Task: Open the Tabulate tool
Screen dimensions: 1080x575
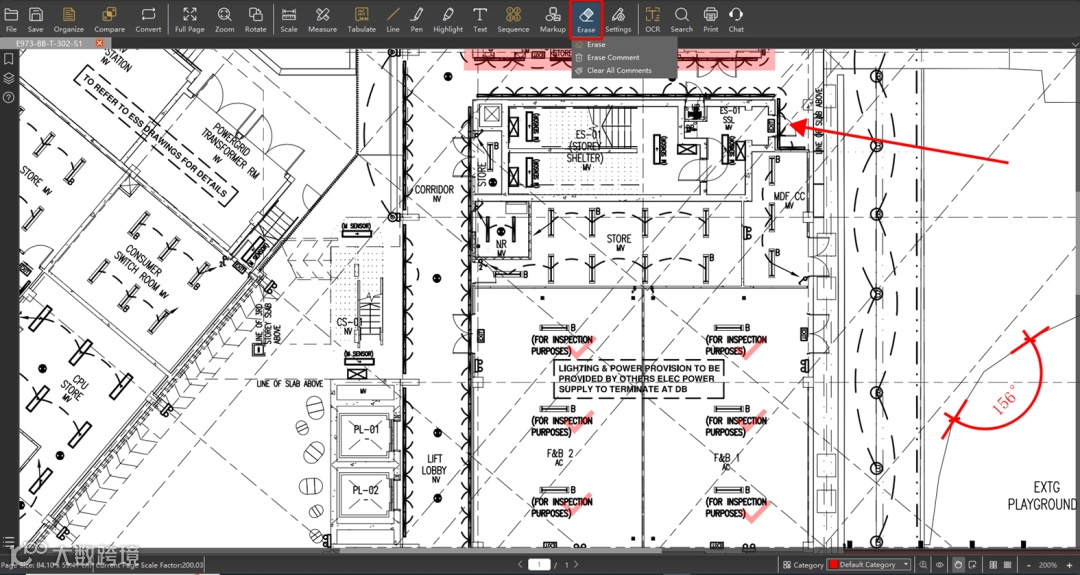Action: pyautogui.click(x=362, y=19)
